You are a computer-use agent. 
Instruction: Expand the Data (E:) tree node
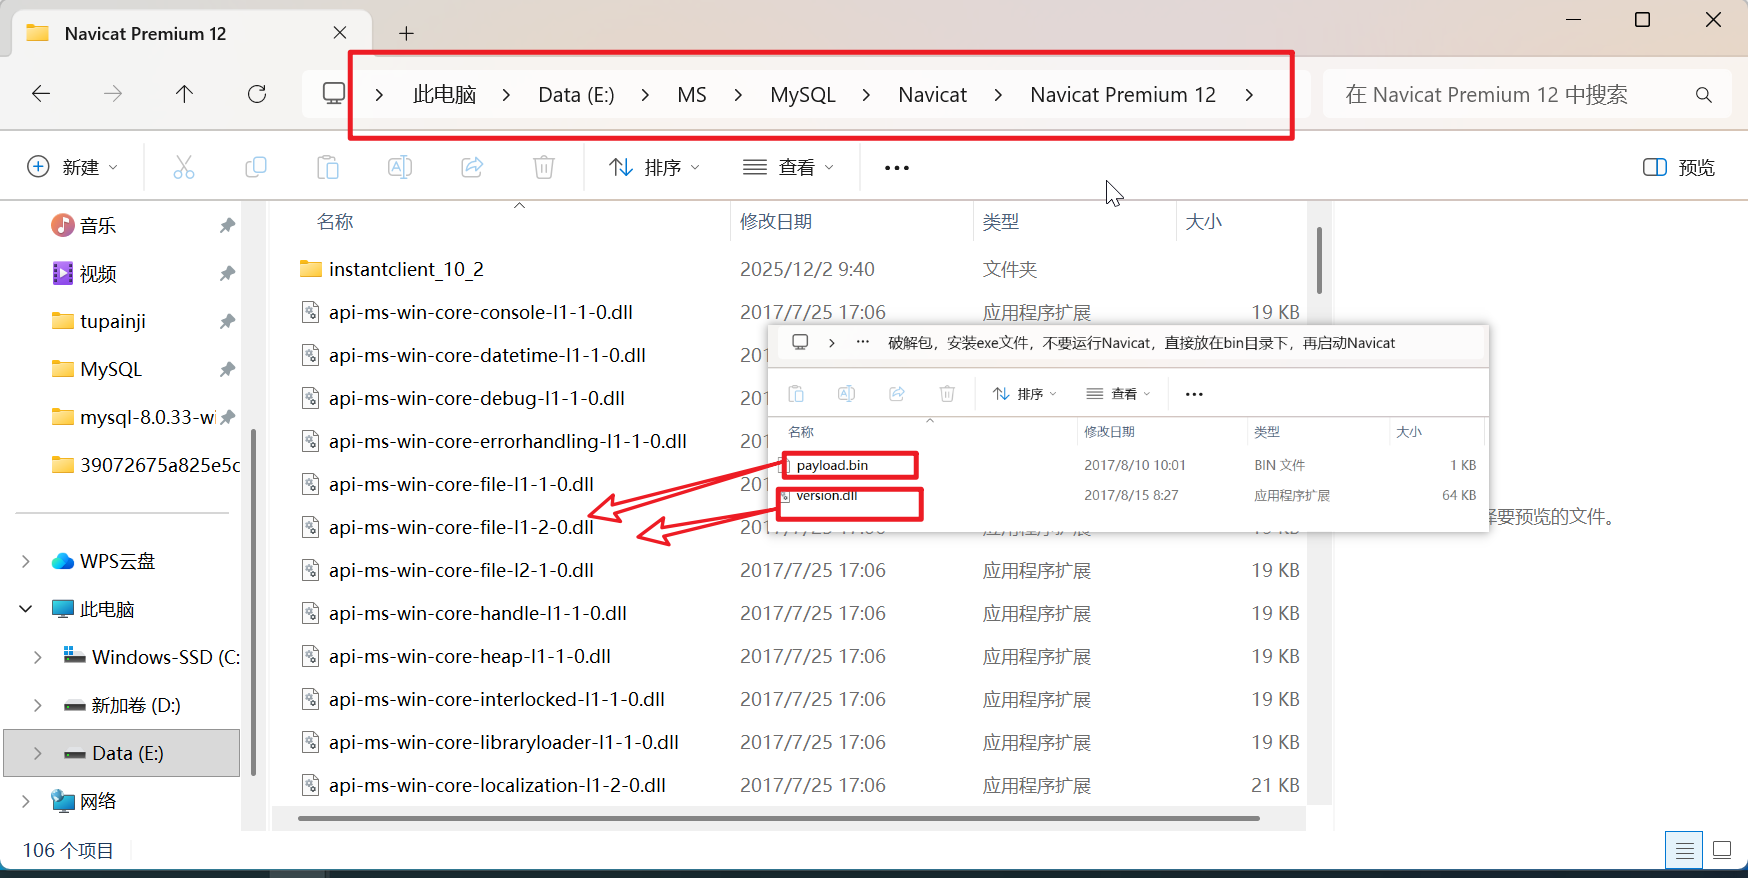38,753
